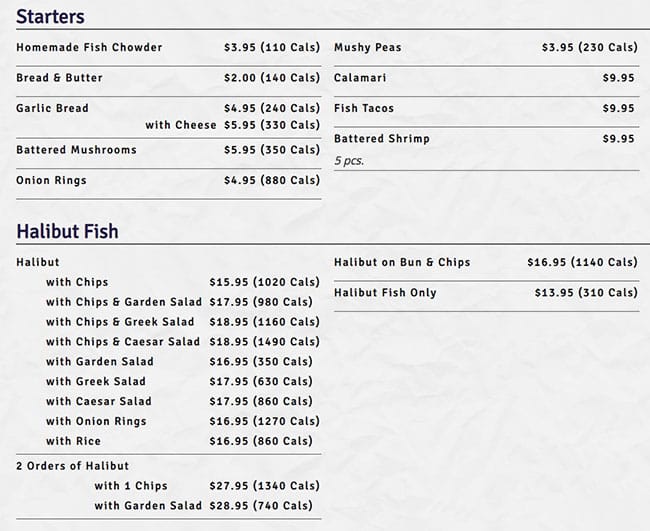
Task: Select the Garlic Bread starter
Action: click(52, 108)
